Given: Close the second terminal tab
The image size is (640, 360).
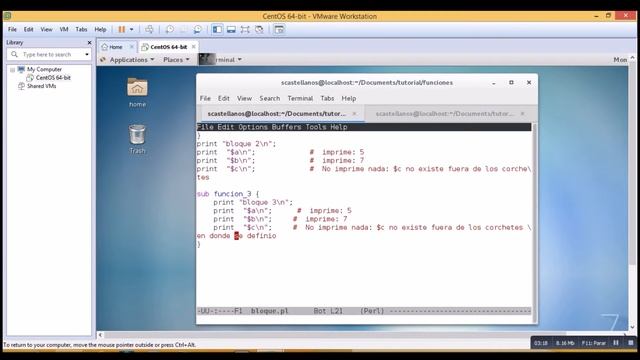Looking at the screenshot, I should [522, 113].
